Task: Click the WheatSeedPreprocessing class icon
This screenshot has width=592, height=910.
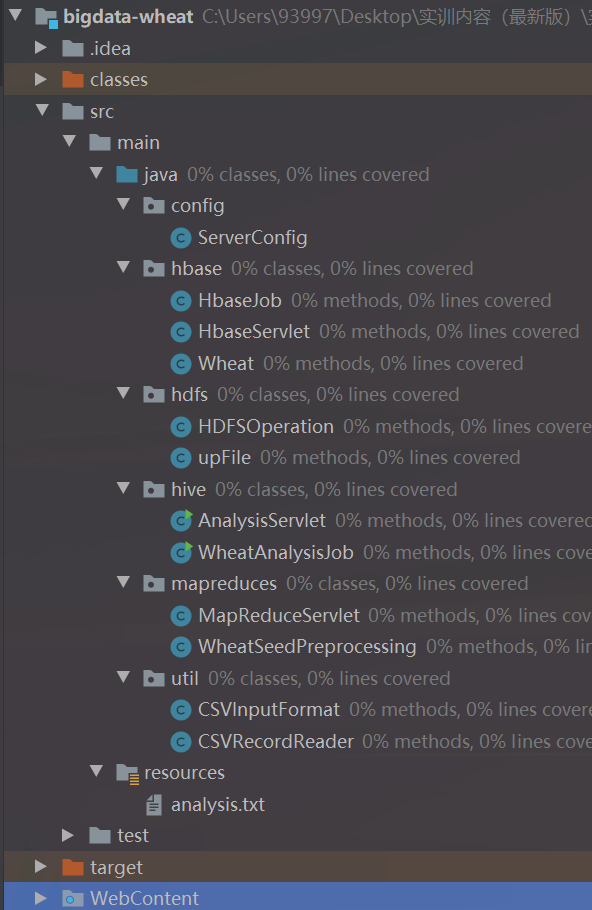Action: tap(181, 647)
